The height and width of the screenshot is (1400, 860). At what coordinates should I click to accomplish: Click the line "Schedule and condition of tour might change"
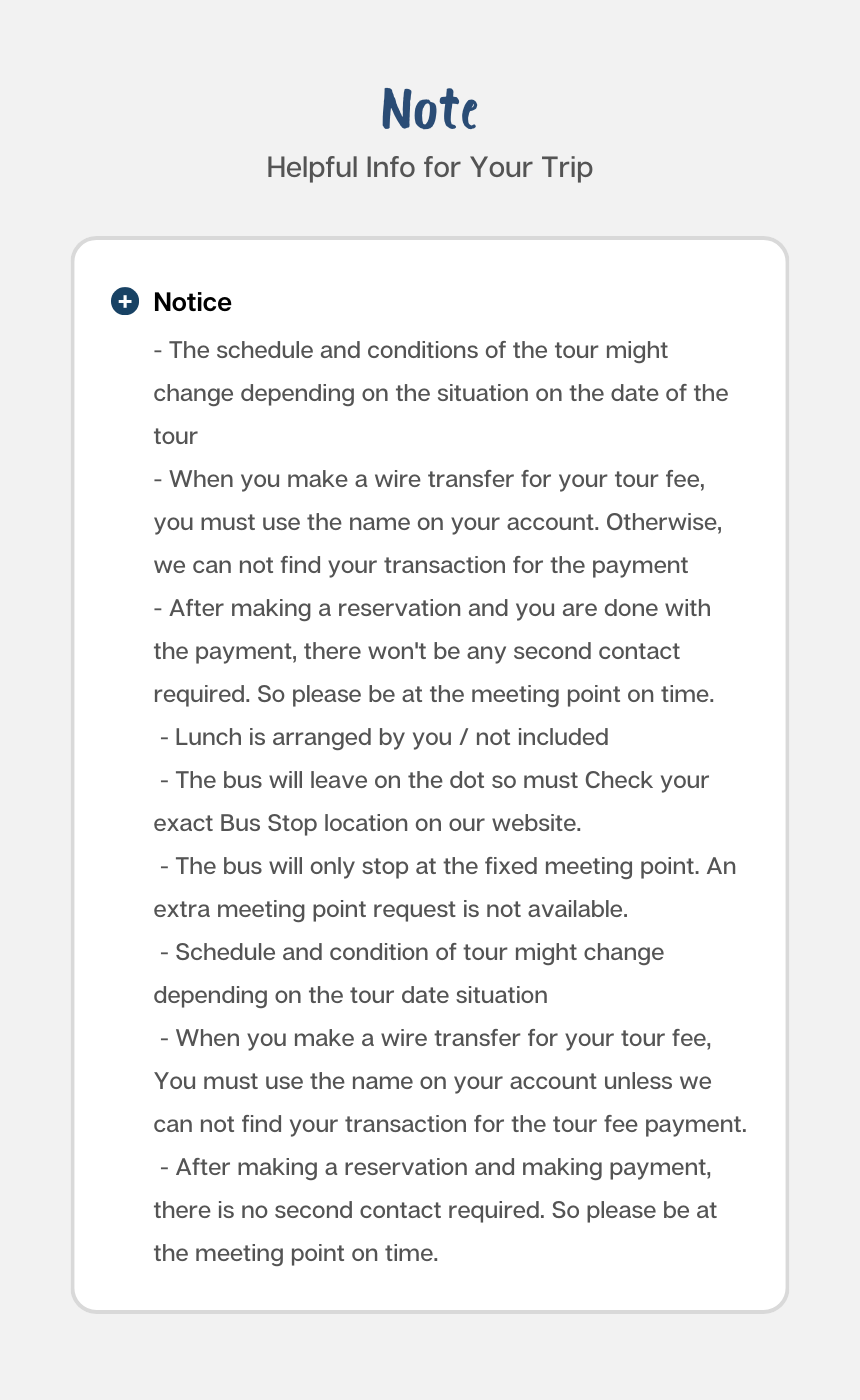(x=412, y=952)
